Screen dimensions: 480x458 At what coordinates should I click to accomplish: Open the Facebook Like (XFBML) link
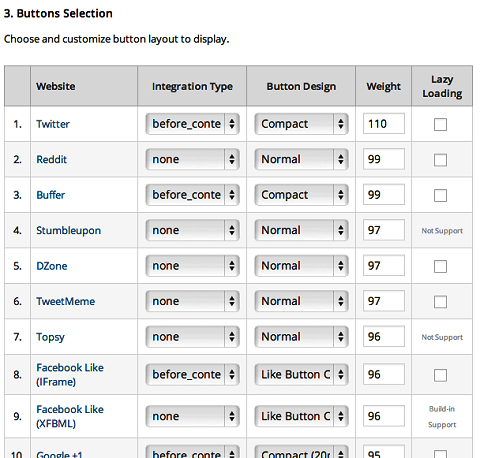coord(70,416)
